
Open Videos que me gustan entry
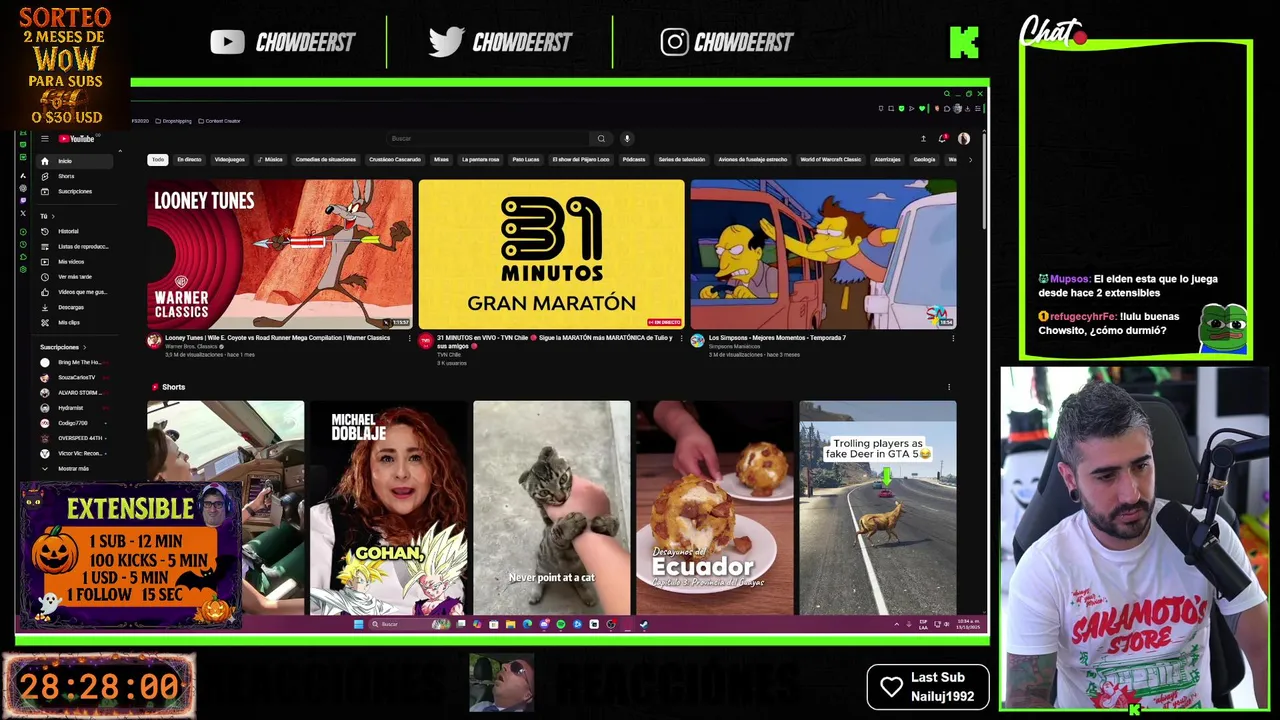tap(75, 292)
